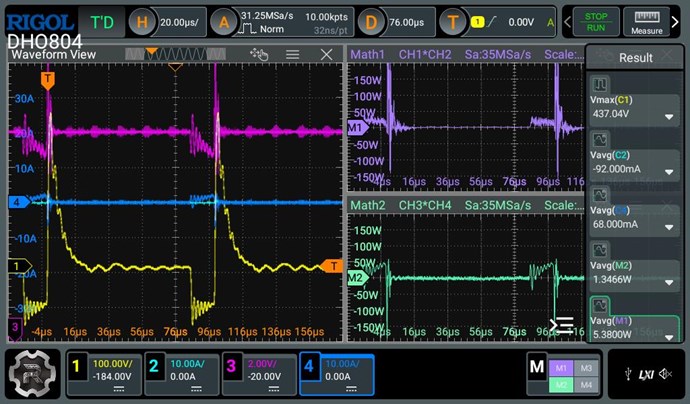Open the Math (M) menu button
The height and width of the screenshot is (404, 690).
(x=537, y=367)
